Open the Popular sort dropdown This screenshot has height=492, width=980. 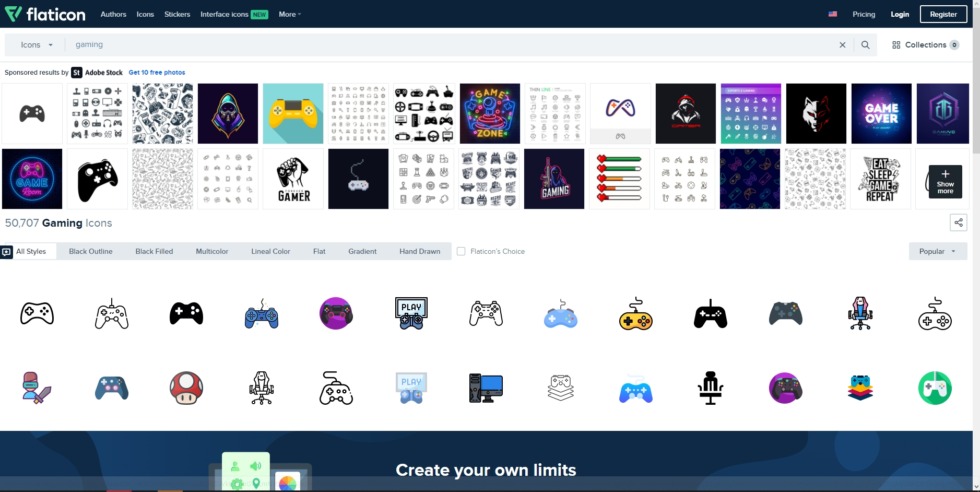click(x=938, y=251)
